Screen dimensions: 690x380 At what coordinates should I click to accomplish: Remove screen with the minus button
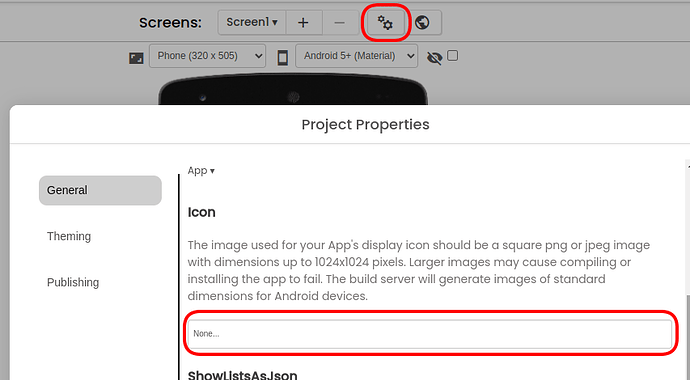pyautogui.click(x=339, y=22)
